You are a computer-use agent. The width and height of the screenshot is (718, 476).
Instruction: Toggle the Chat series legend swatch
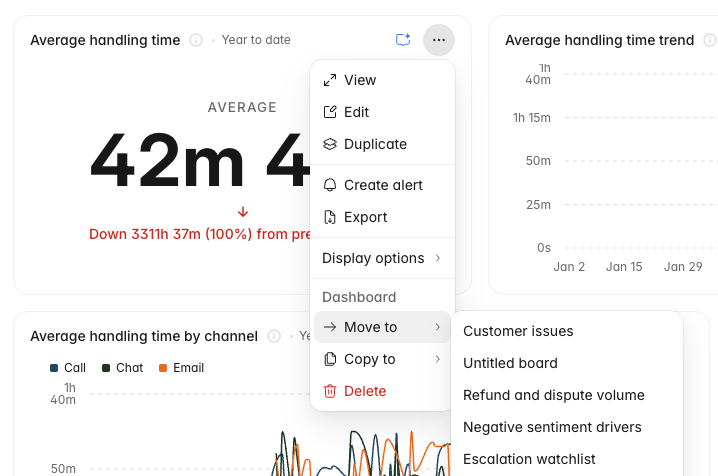(x=106, y=368)
